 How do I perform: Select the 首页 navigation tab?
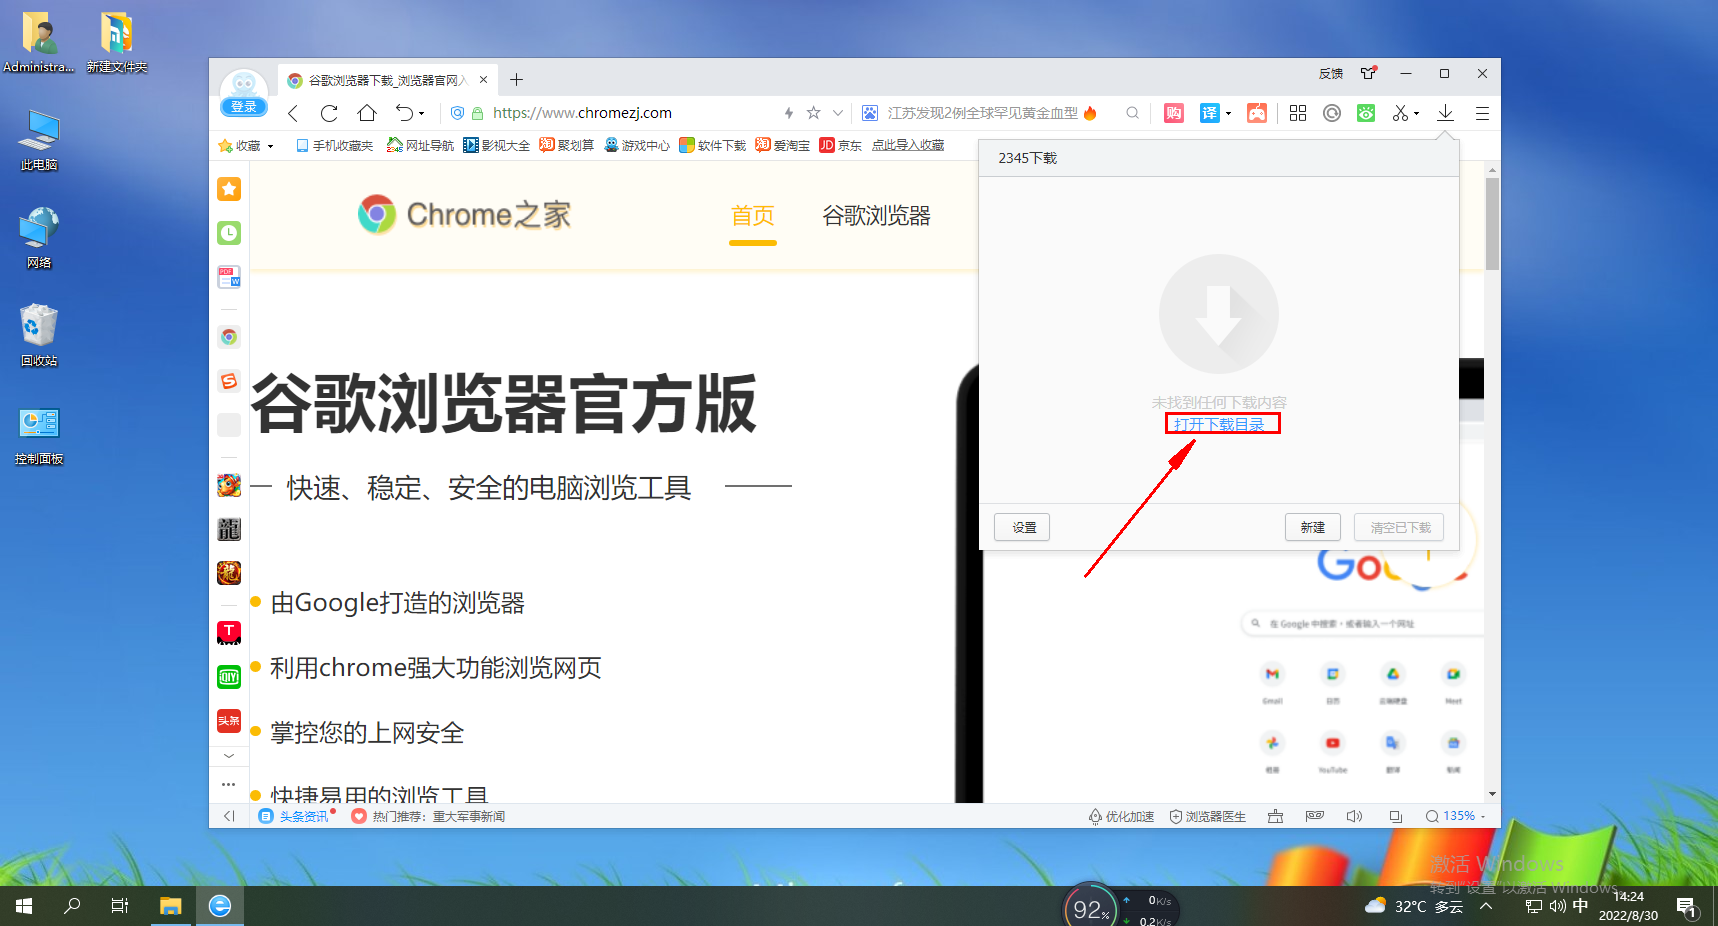(753, 216)
